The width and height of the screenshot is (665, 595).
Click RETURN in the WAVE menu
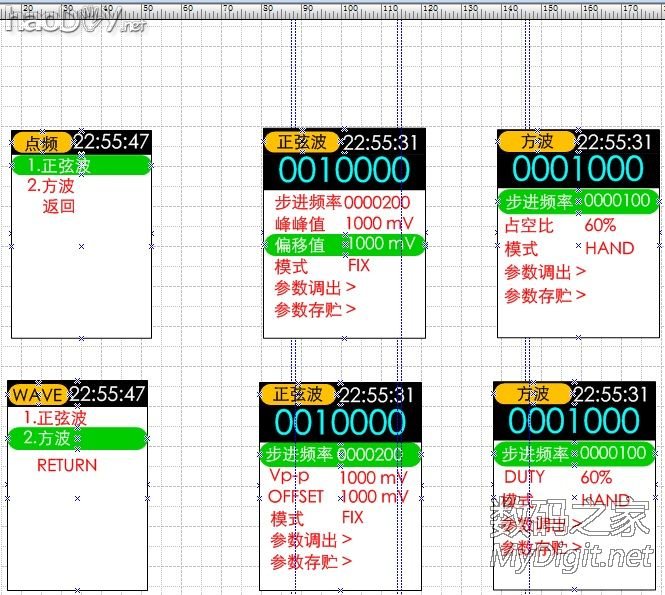(x=67, y=465)
